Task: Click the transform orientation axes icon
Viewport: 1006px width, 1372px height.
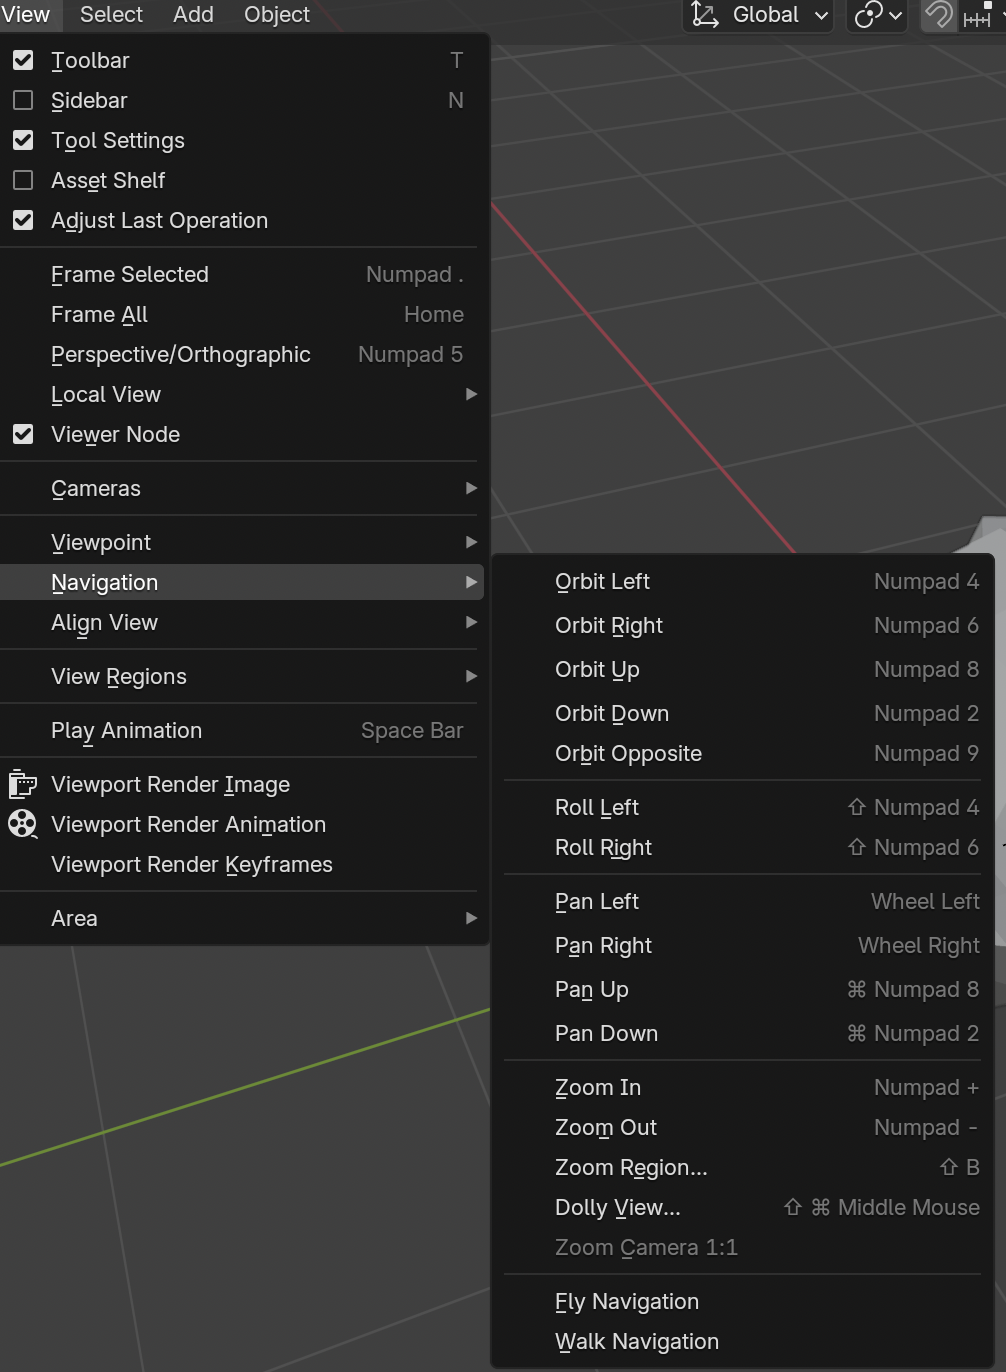Action: [705, 15]
